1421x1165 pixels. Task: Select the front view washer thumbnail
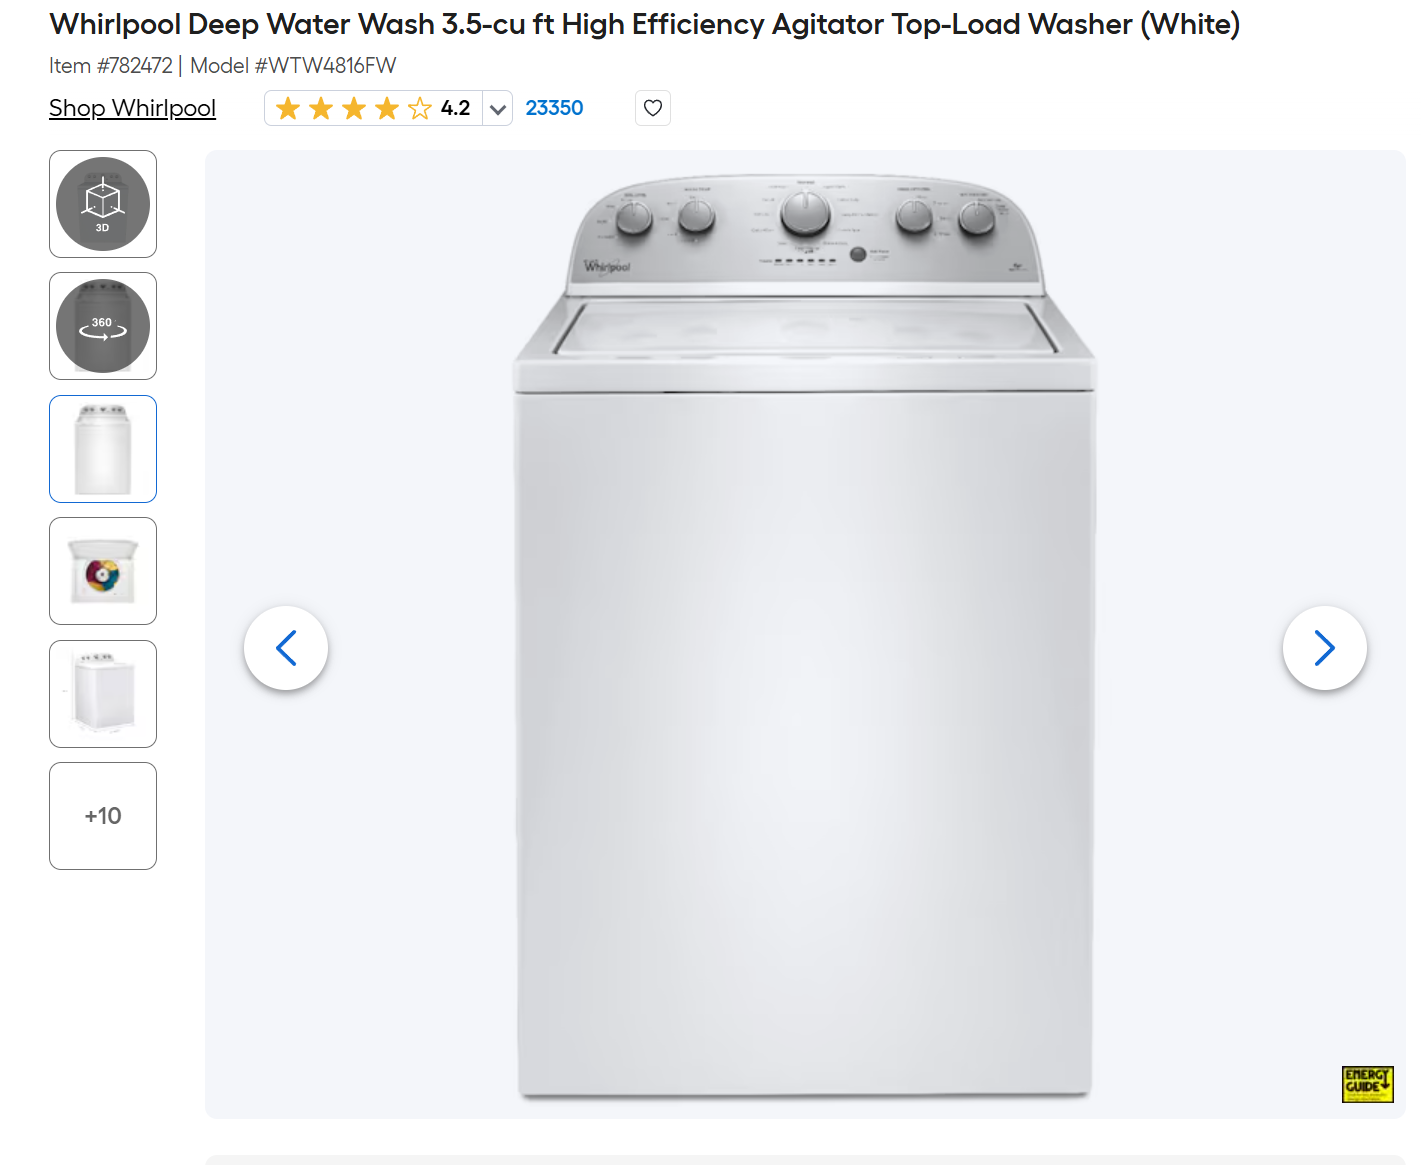(103, 449)
